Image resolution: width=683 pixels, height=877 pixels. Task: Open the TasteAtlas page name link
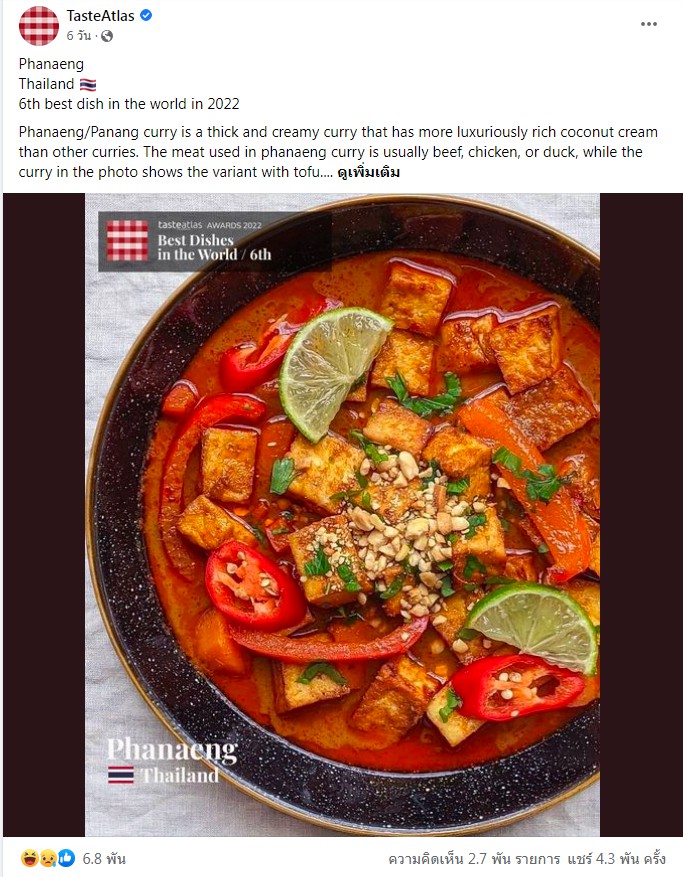tap(101, 16)
